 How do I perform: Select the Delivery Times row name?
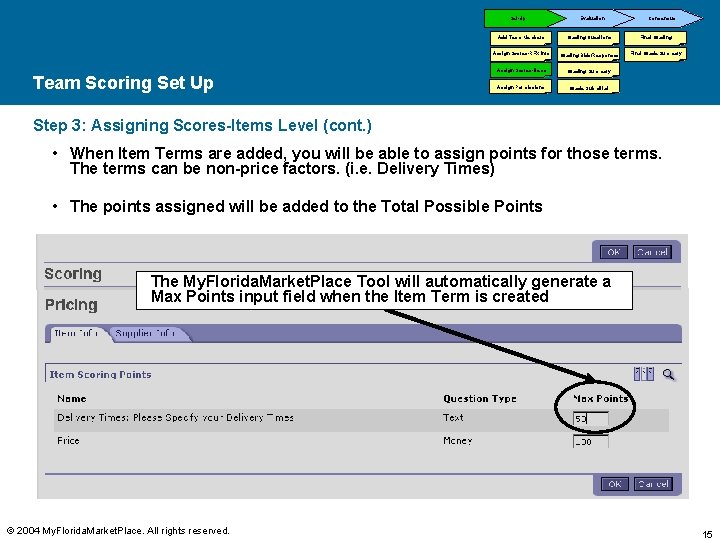tap(175, 418)
